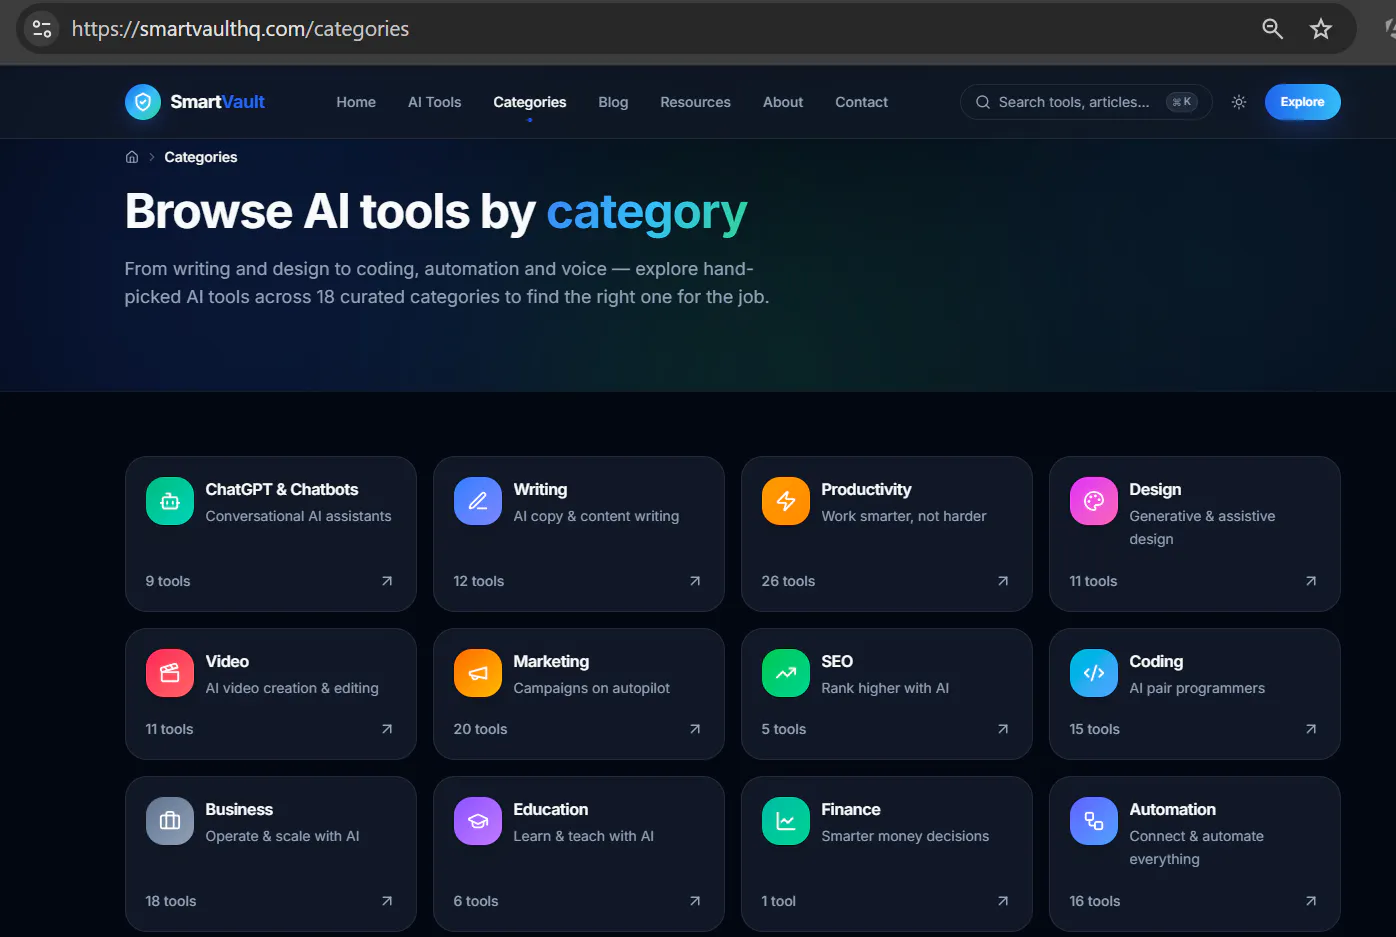
Task: Click the 'Browse AI tools by category' heading
Action: pyautogui.click(x=436, y=212)
